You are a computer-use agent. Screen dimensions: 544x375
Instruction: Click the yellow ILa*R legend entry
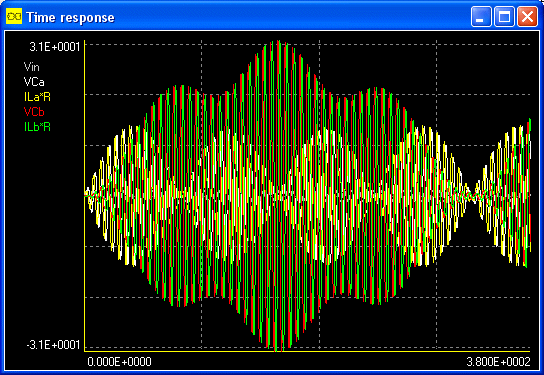point(37,97)
